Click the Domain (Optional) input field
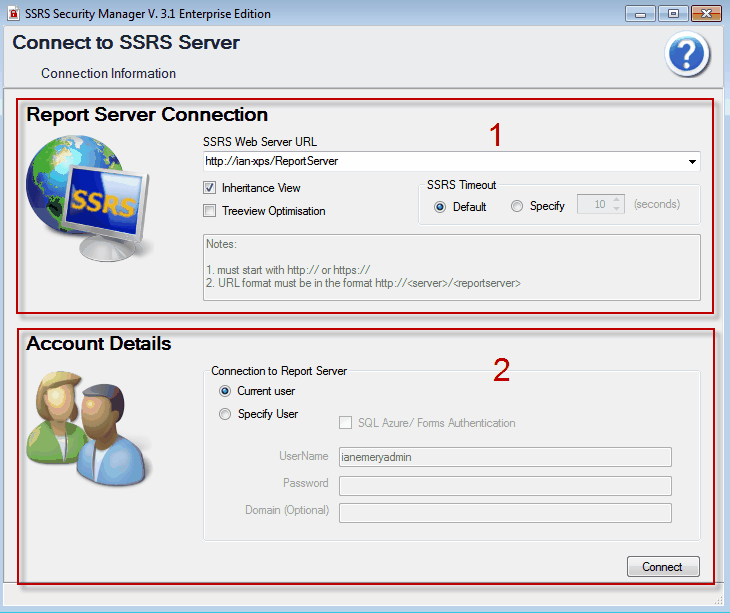730x613 pixels. coord(505,513)
